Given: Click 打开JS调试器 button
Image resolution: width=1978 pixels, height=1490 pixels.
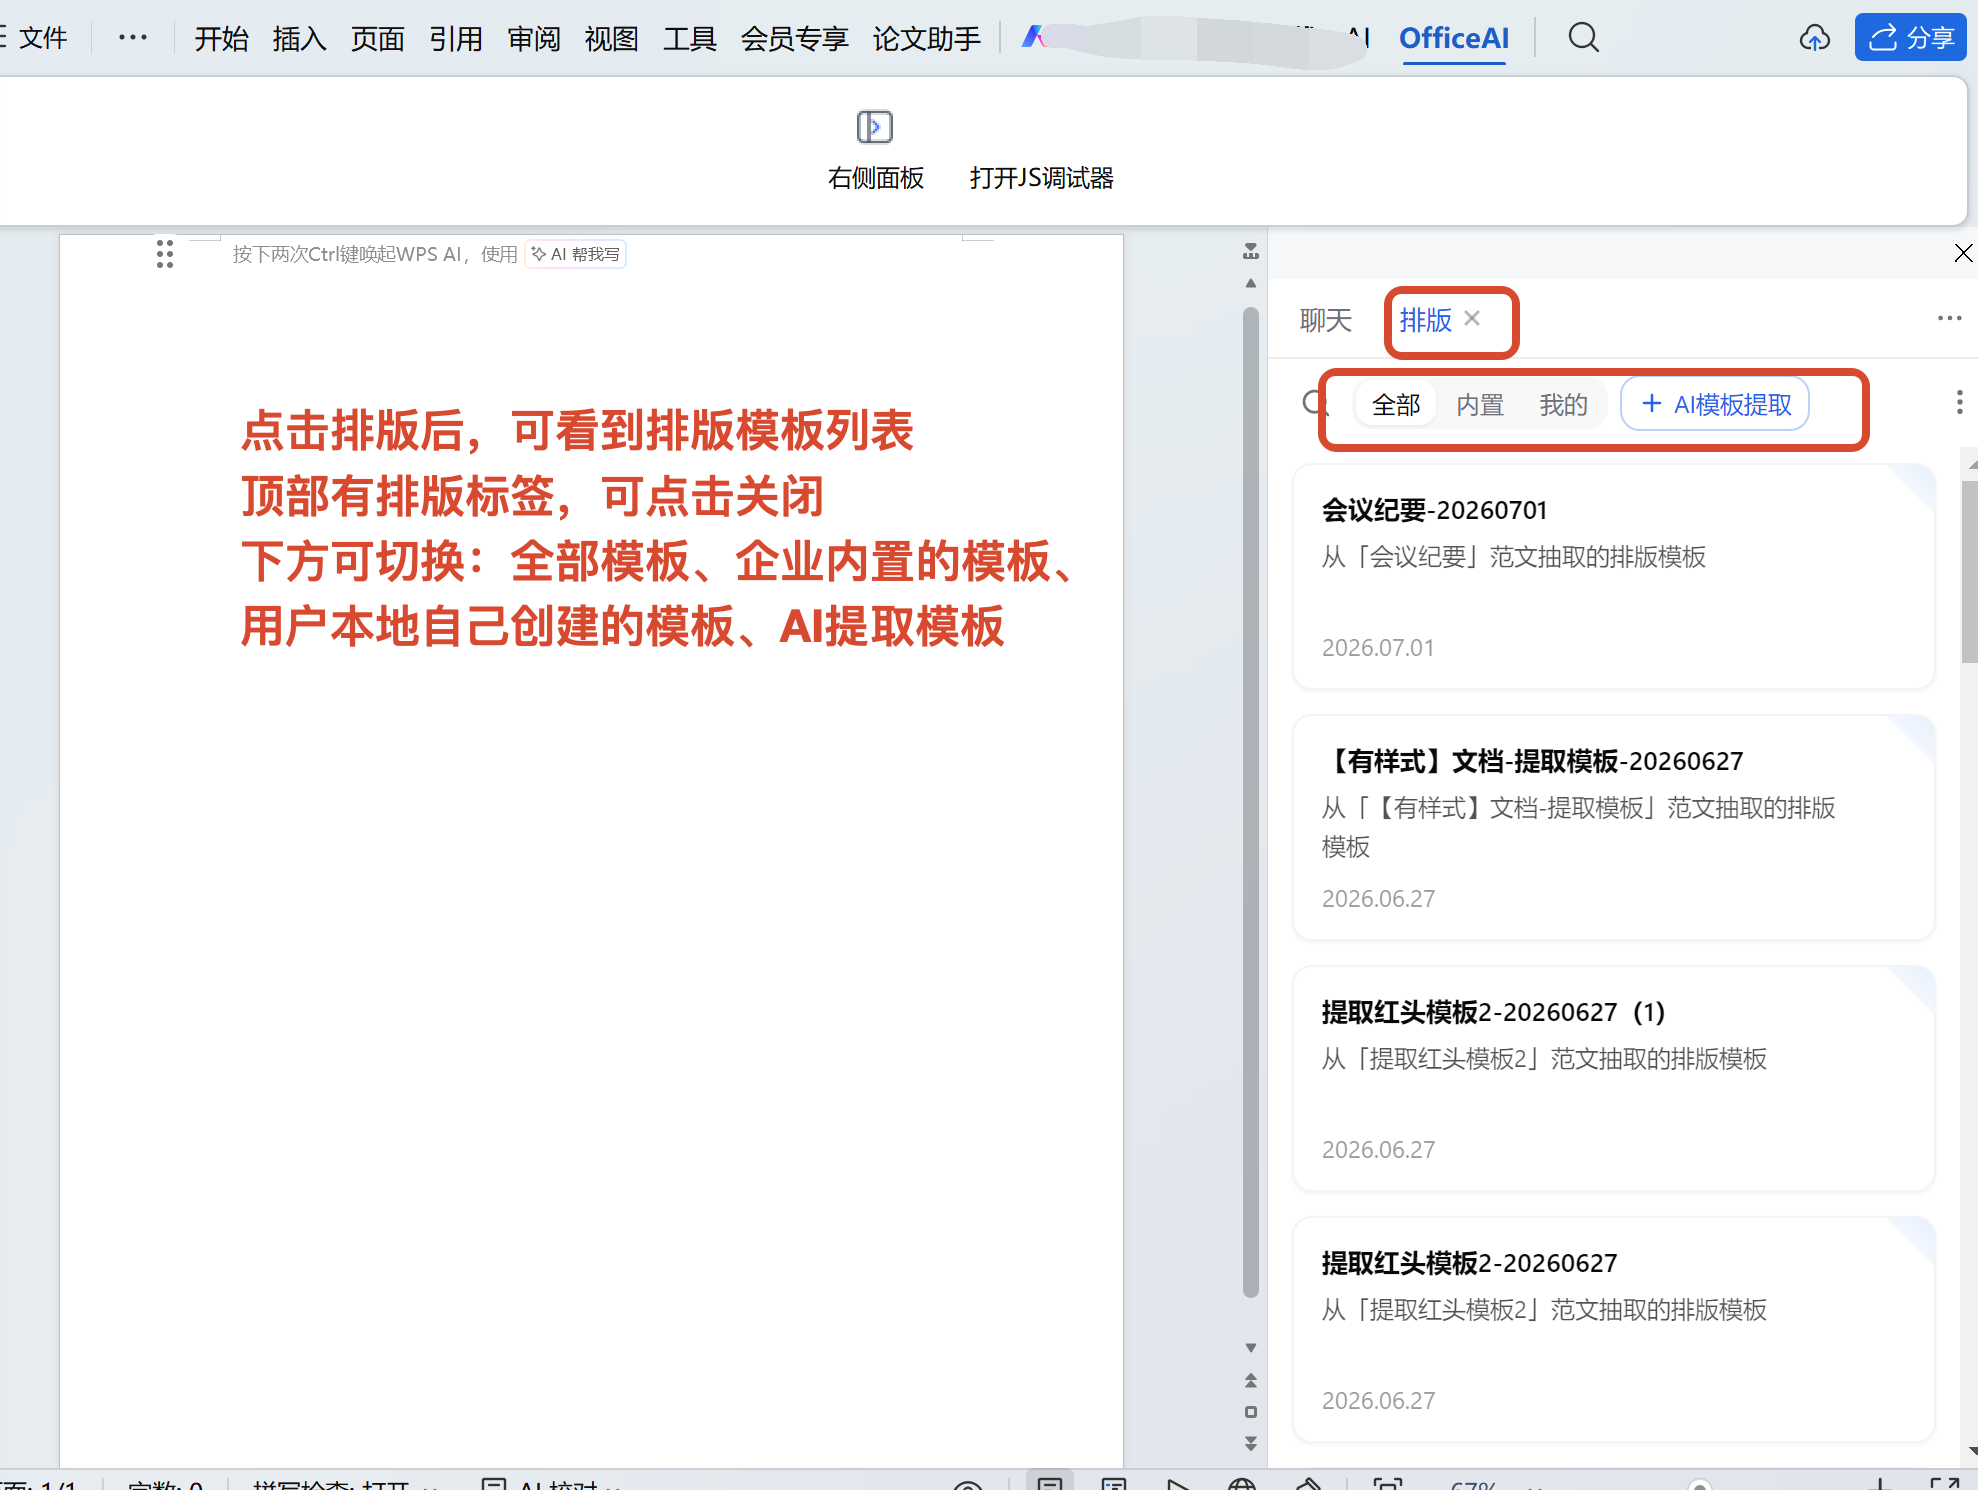Looking at the screenshot, I should point(1041,178).
